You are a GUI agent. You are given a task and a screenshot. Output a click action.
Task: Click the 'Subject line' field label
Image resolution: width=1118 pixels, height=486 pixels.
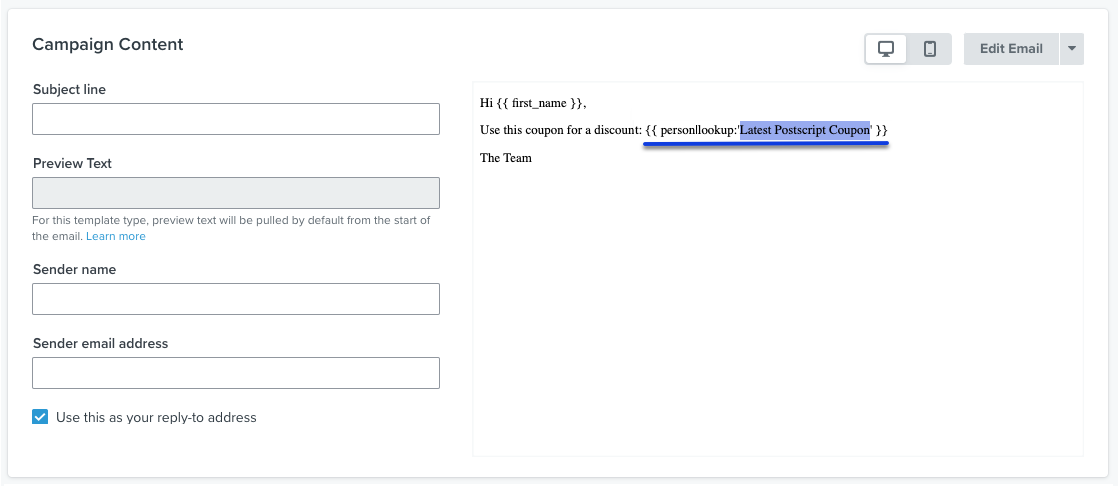point(69,90)
